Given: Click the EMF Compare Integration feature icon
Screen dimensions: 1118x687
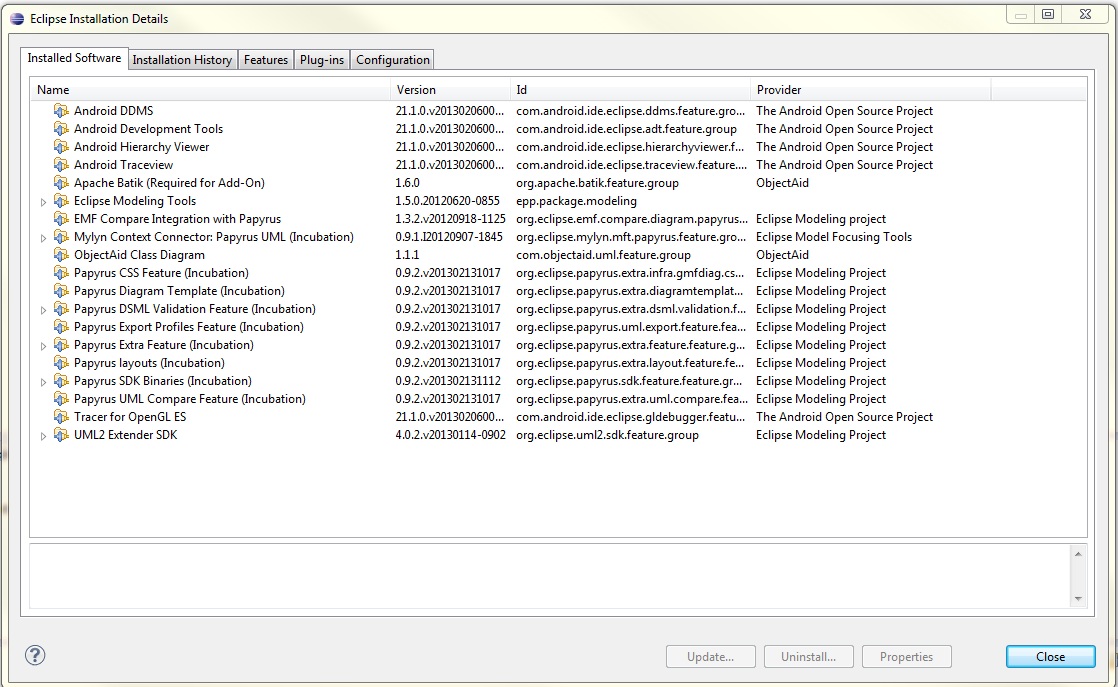Looking at the screenshot, I should click(61, 219).
